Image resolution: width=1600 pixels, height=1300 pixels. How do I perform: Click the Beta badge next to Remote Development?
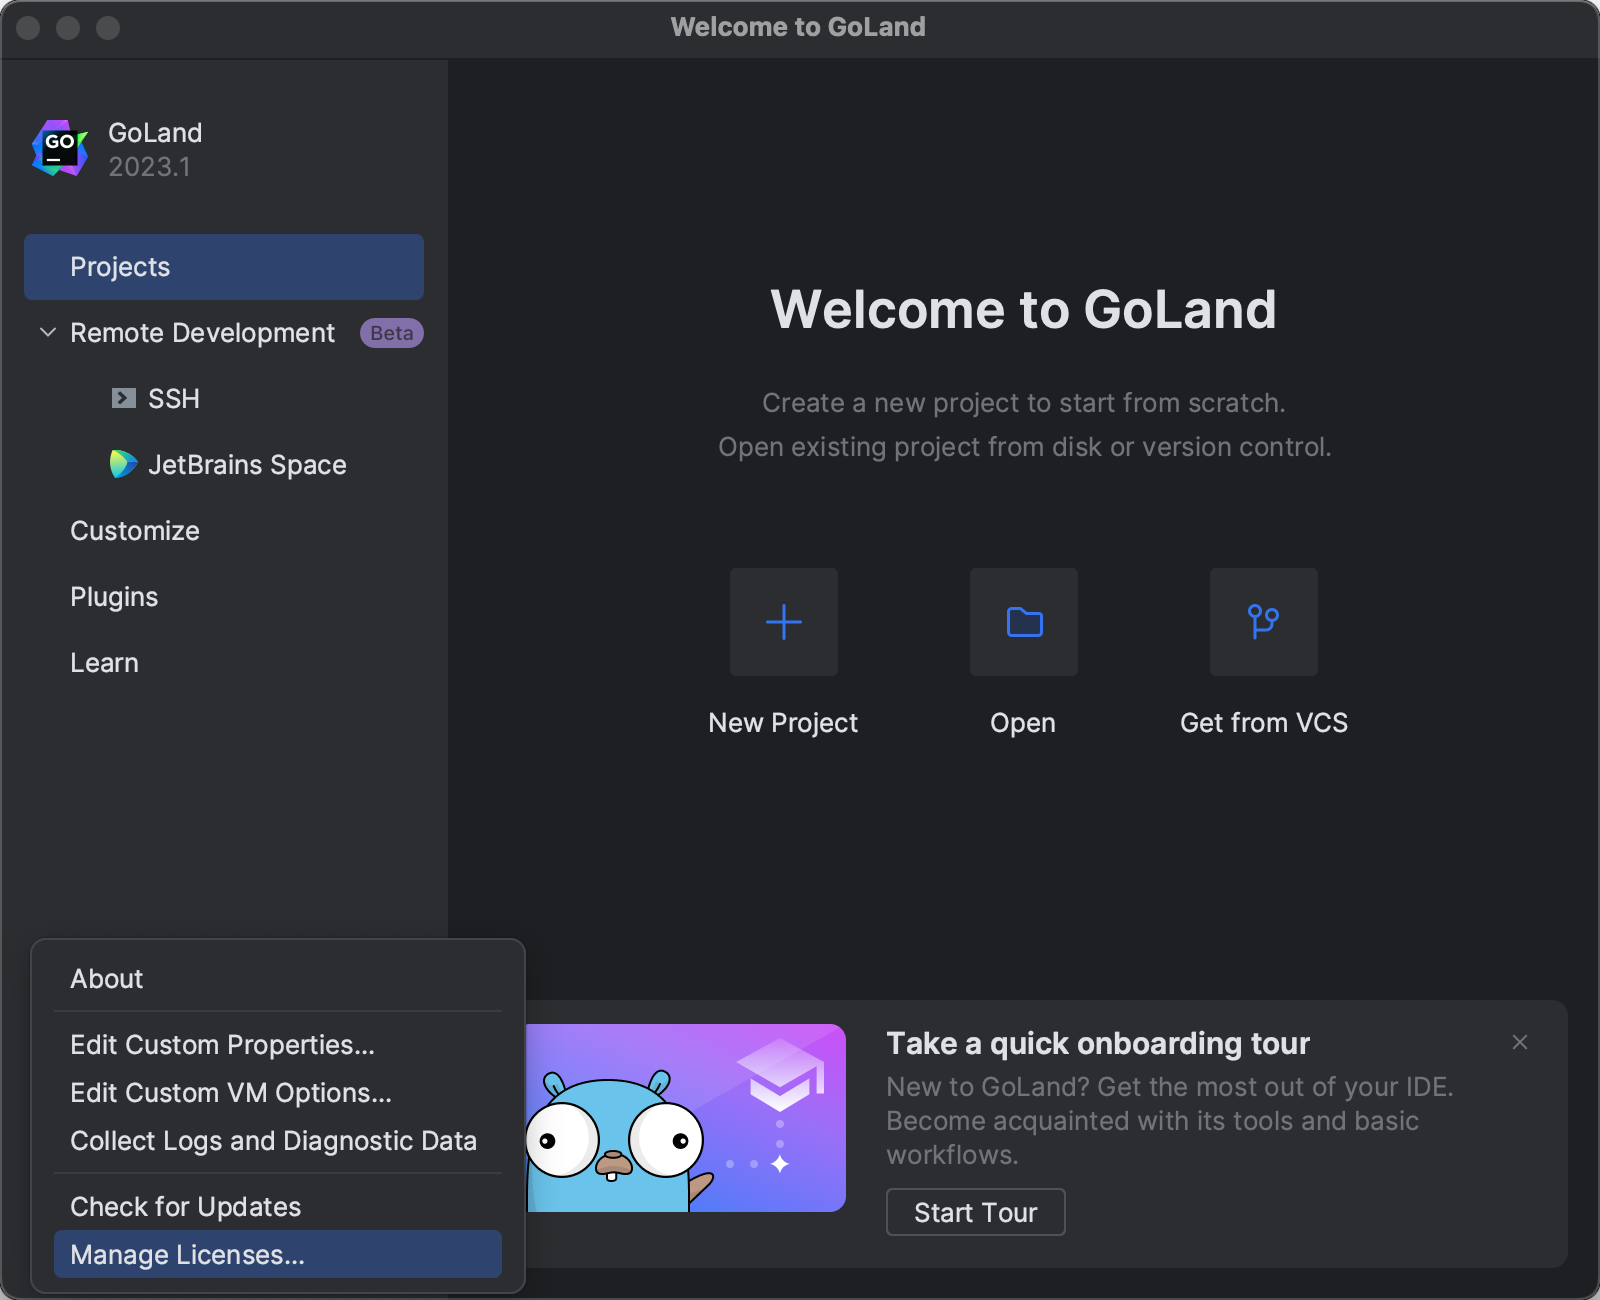click(391, 333)
